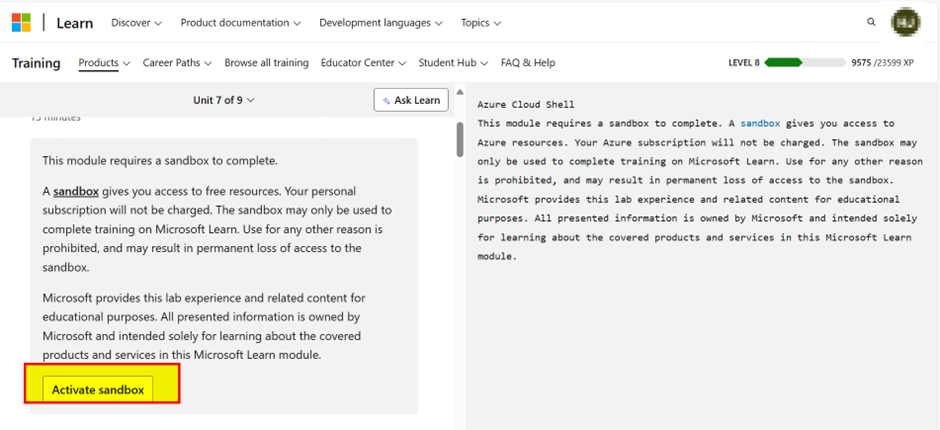Screen dimensions: 940x430
Task: Open the user profile avatar
Action: point(905,22)
